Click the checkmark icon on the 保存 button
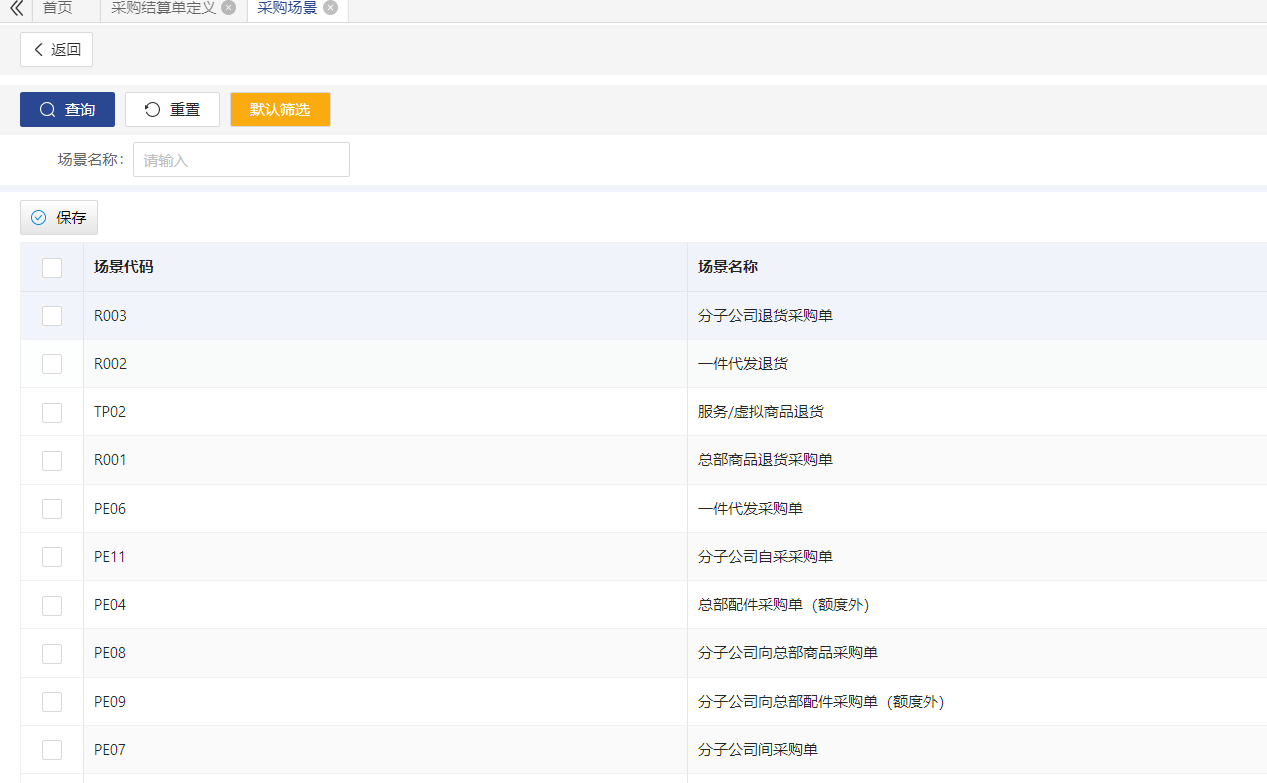This screenshot has width=1267, height=783. point(38,217)
